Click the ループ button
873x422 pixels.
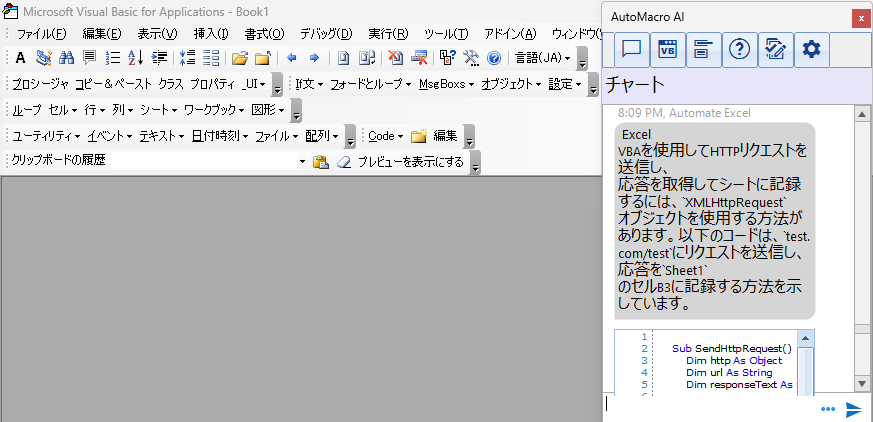[27, 110]
